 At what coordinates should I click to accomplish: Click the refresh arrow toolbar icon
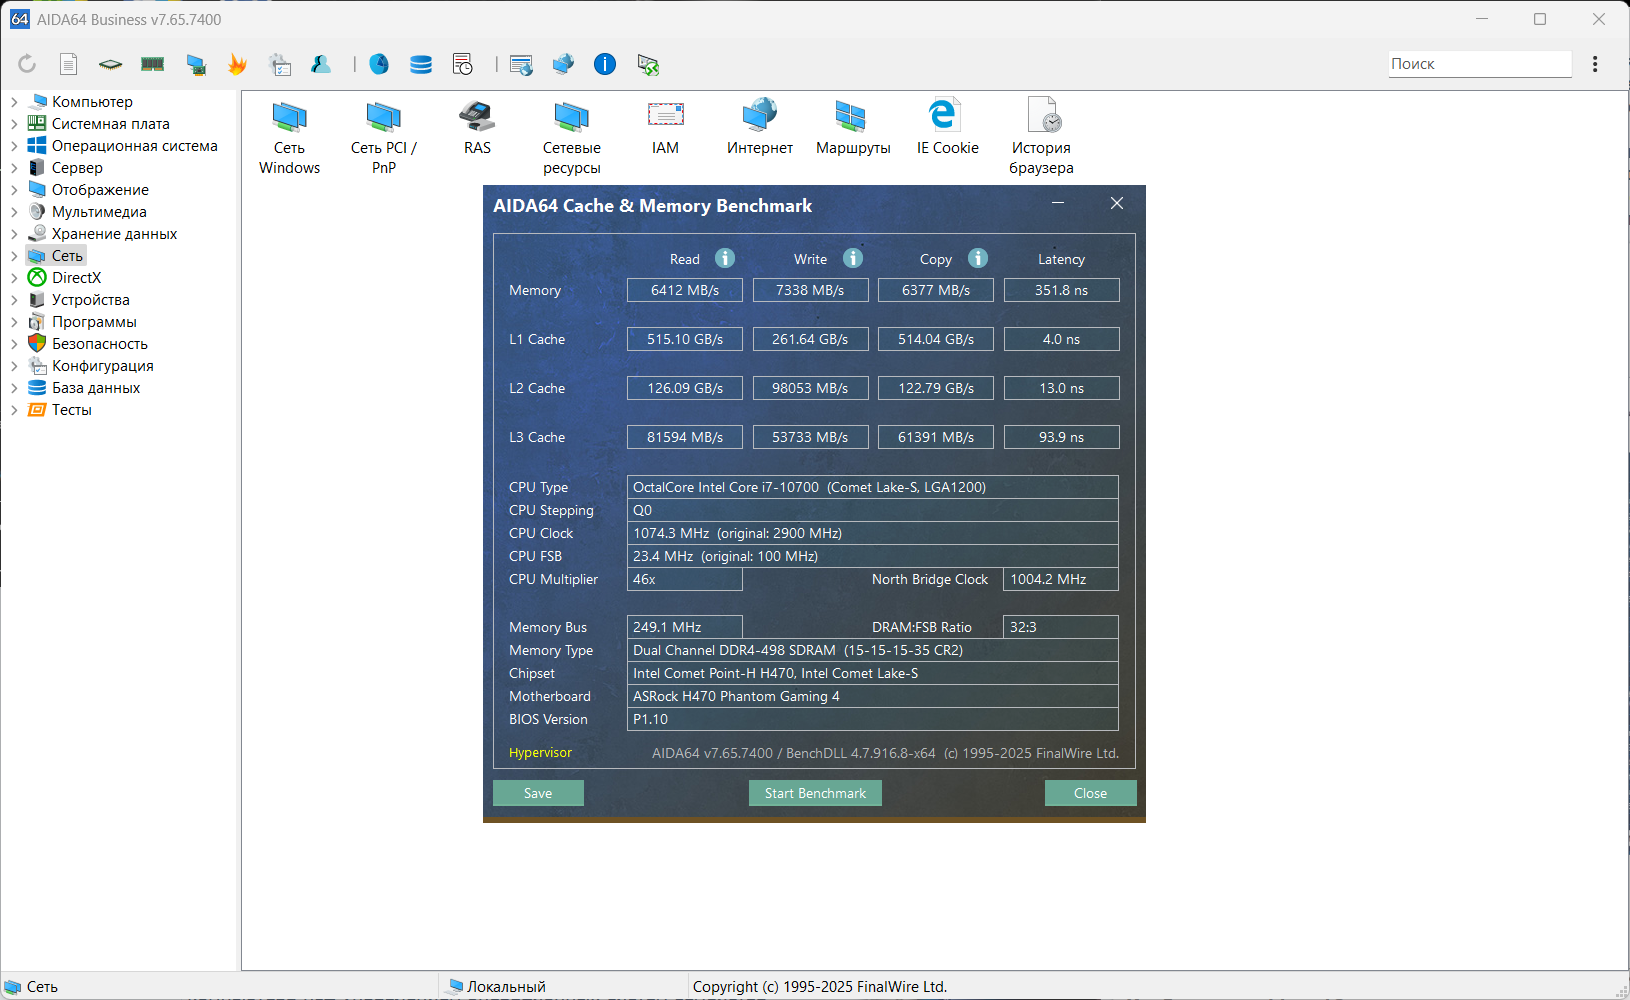27,64
